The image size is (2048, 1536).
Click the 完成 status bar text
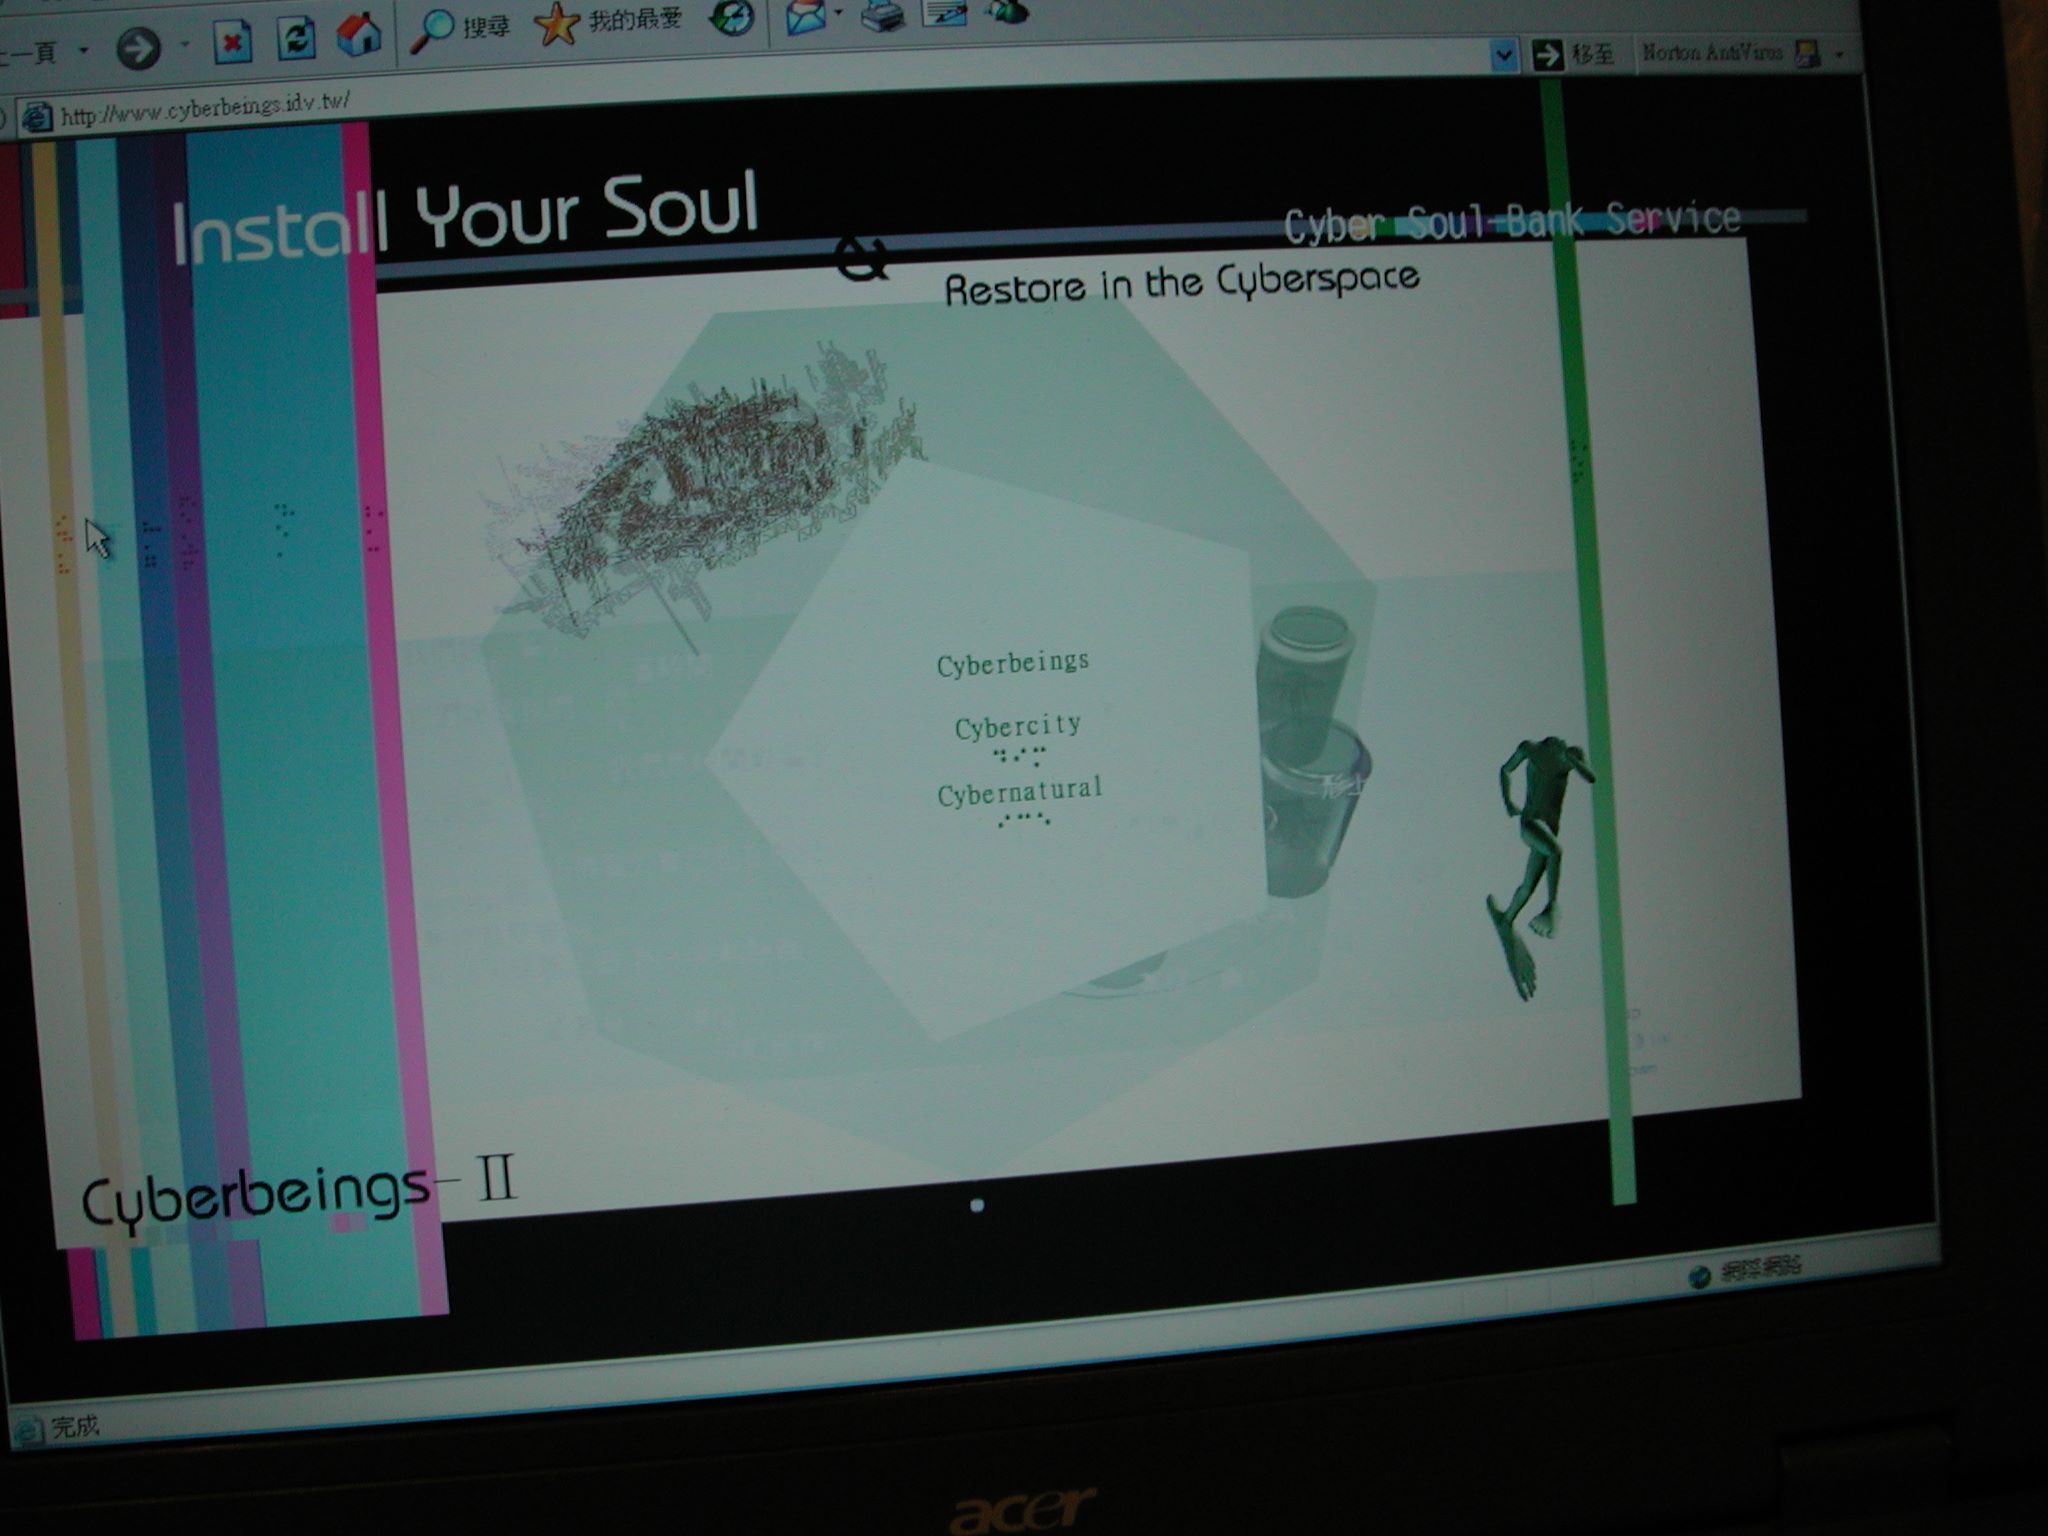point(74,1427)
